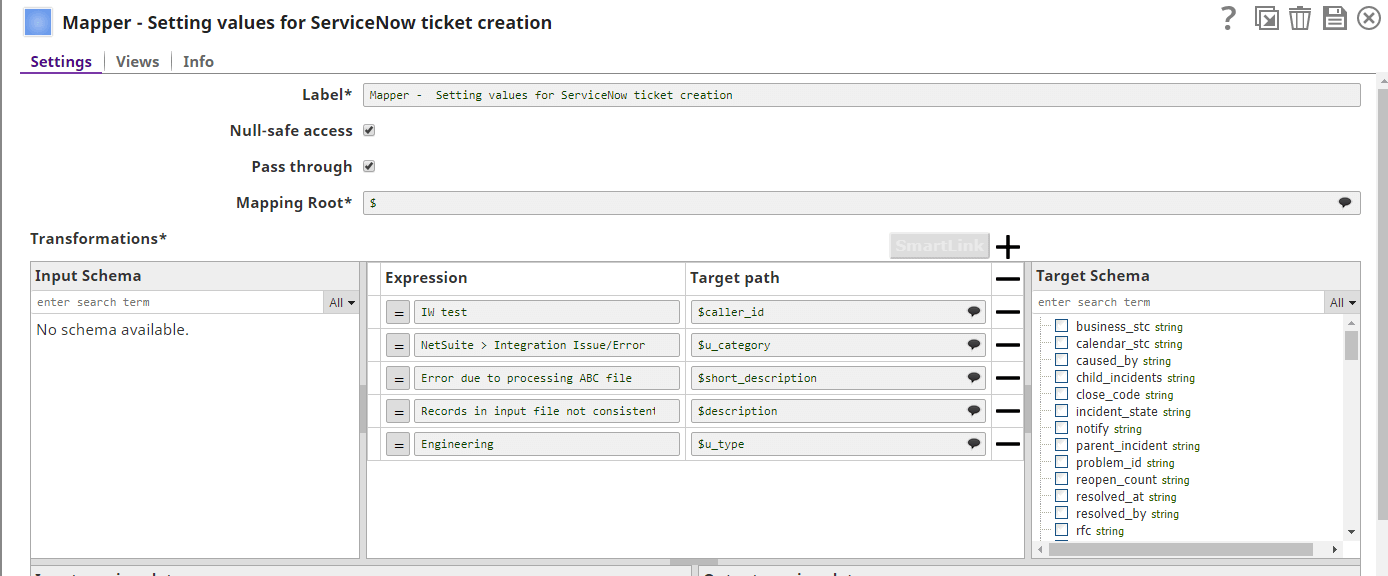
Task: Toggle expression mode for Error due to processing row
Action: pyautogui.click(x=398, y=379)
